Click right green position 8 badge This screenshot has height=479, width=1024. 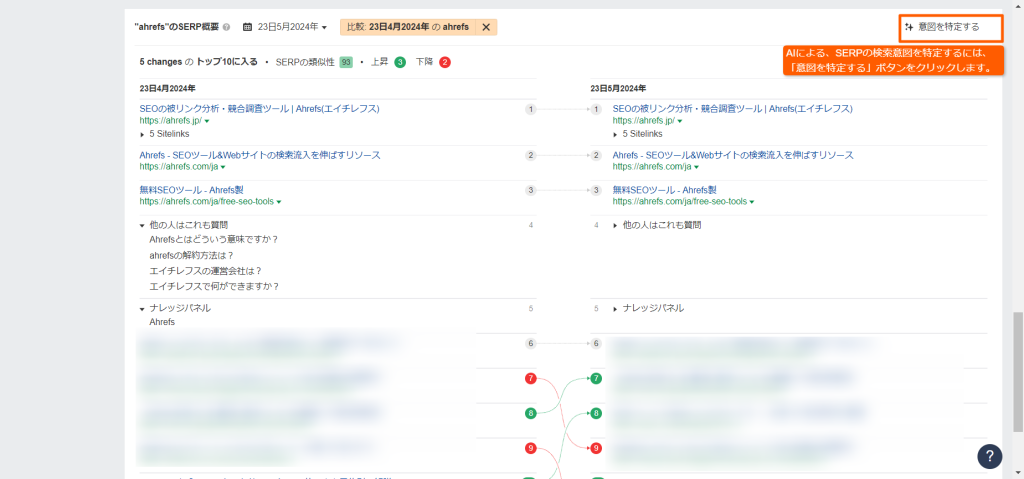(596, 413)
